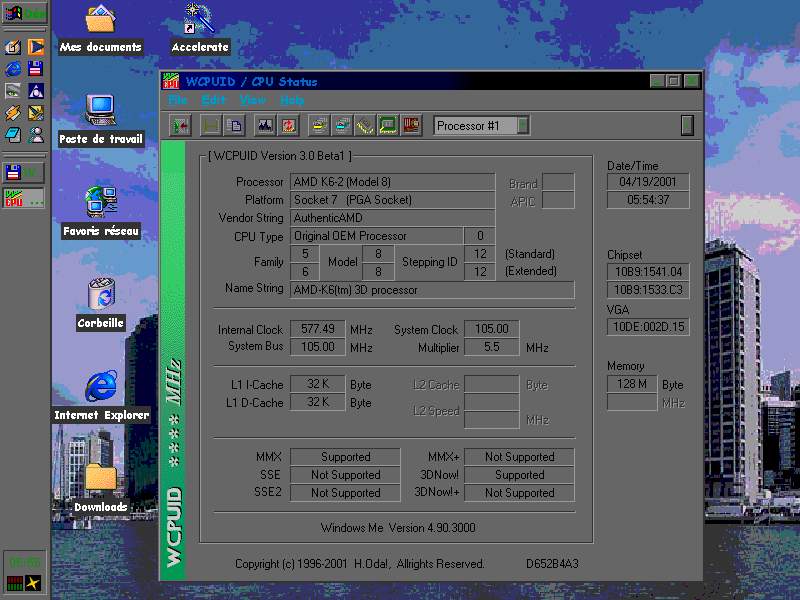
Task: Click the CPU Type field Original OEM Processor
Action: pyautogui.click(x=377, y=236)
